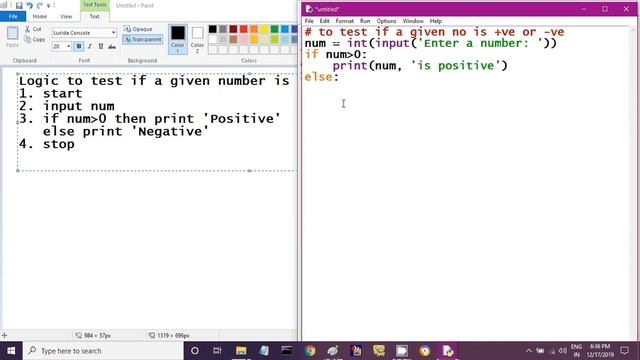Screen dimensions: 640x360
Task: Select Transparent background option
Action: pos(142,39)
